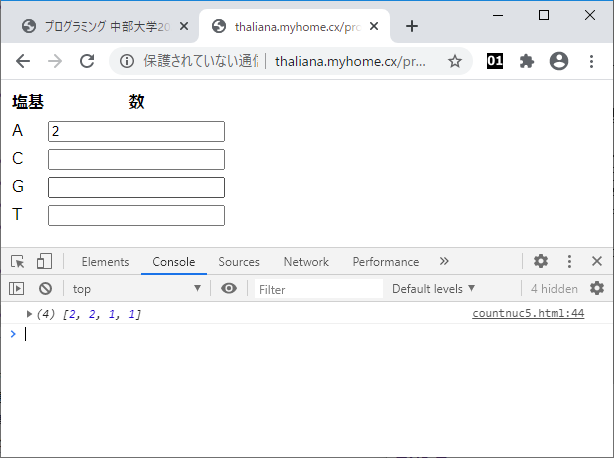The height and width of the screenshot is (458, 614).
Task: Reload the current page
Action: click(87, 61)
